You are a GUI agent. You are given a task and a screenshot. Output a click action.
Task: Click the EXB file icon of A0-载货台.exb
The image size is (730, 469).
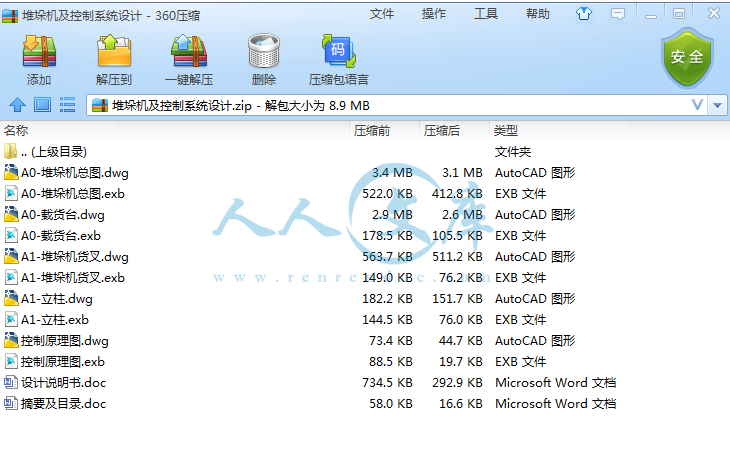click(11, 235)
